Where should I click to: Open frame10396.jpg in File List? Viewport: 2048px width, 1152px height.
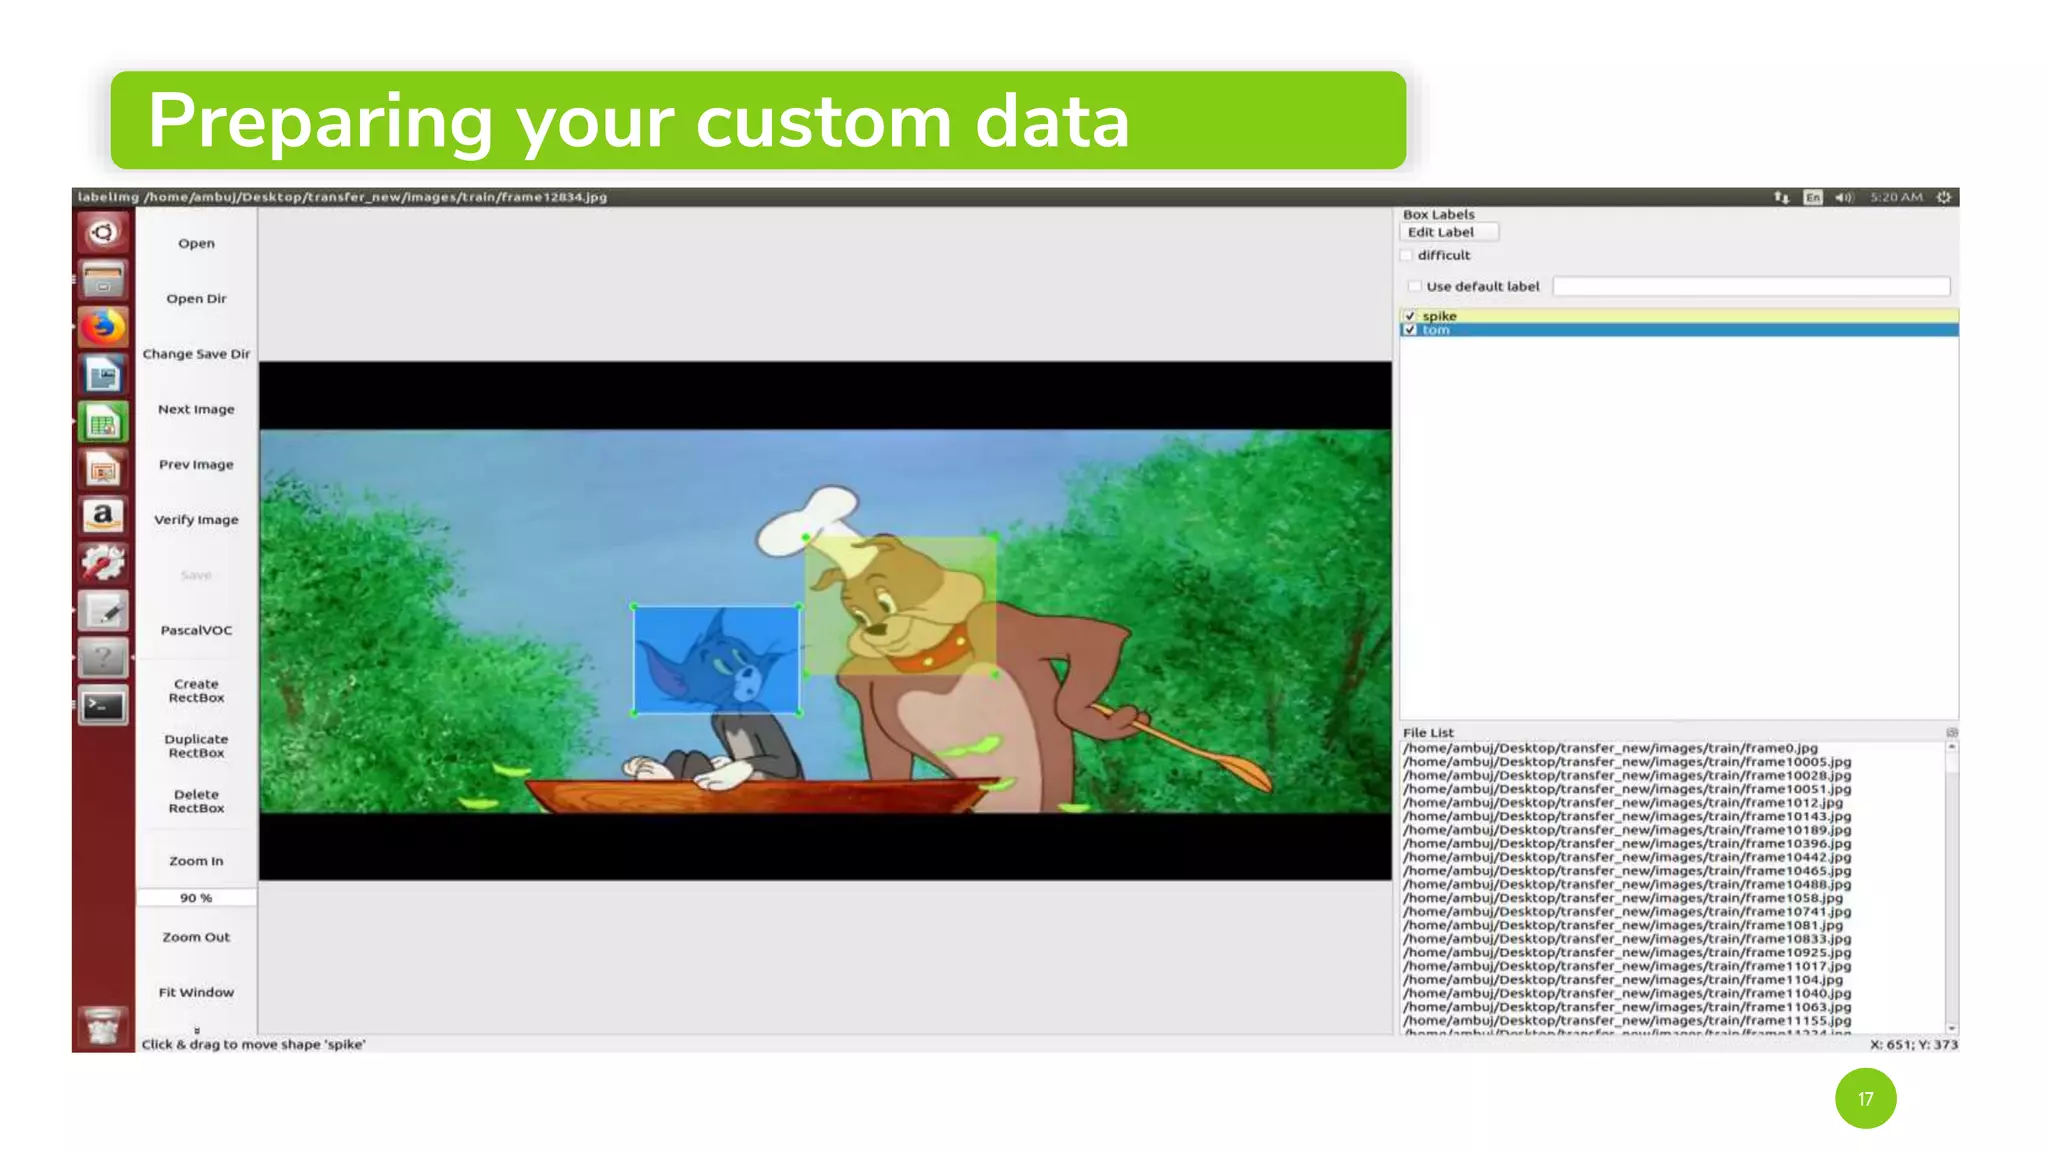pyautogui.click(x=1627, y=844)
